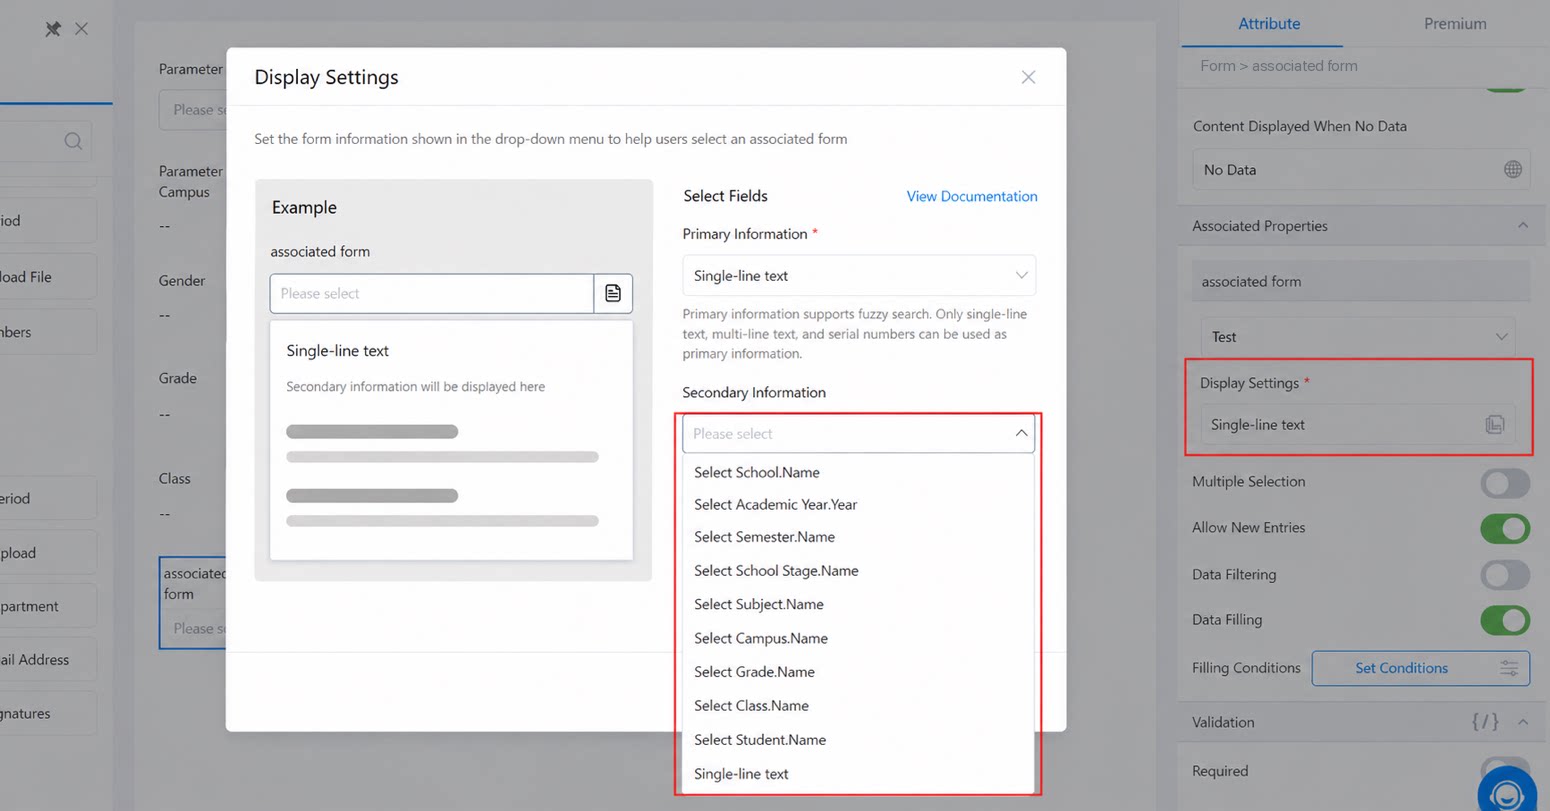This screenshot has width=1550, height=811.
Task: Enable the Multiple Selection toggle
Action: (x=1505, y=483)
